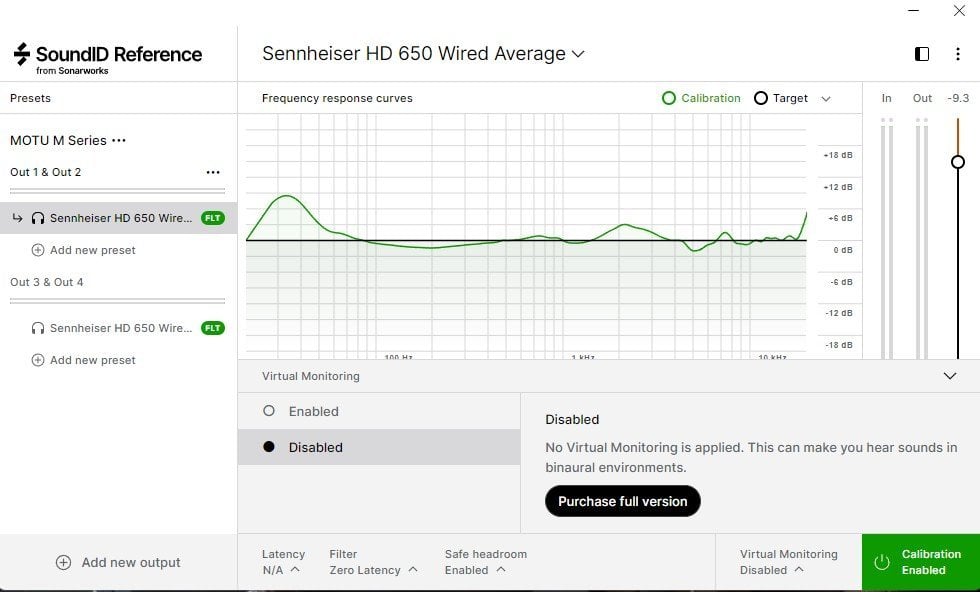The image size is (980, 592).
Task: Click the output gain slider handle
Action: click(x=958, y=162)
